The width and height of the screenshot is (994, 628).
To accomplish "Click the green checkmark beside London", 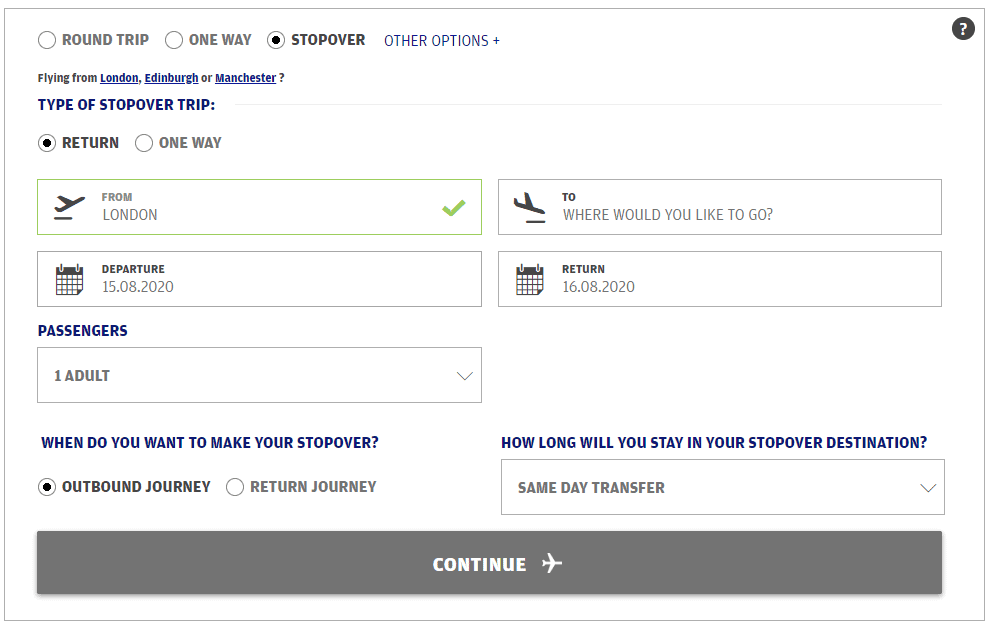I will click(x=454, y=207).
